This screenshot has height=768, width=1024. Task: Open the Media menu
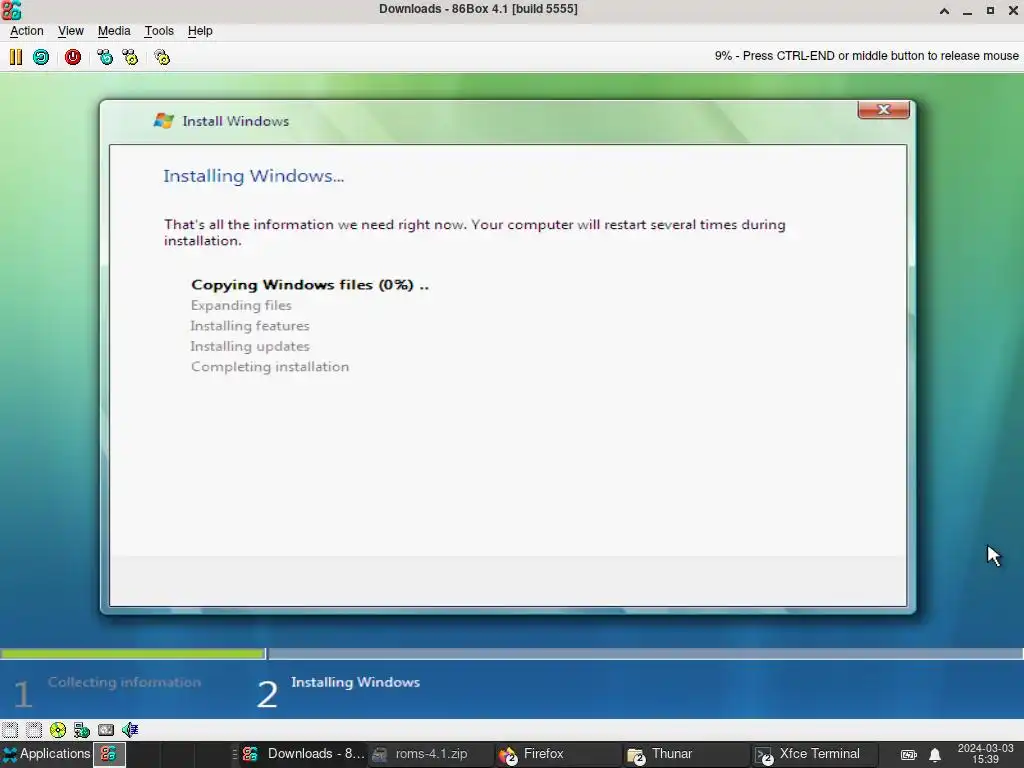coord(114,31)
